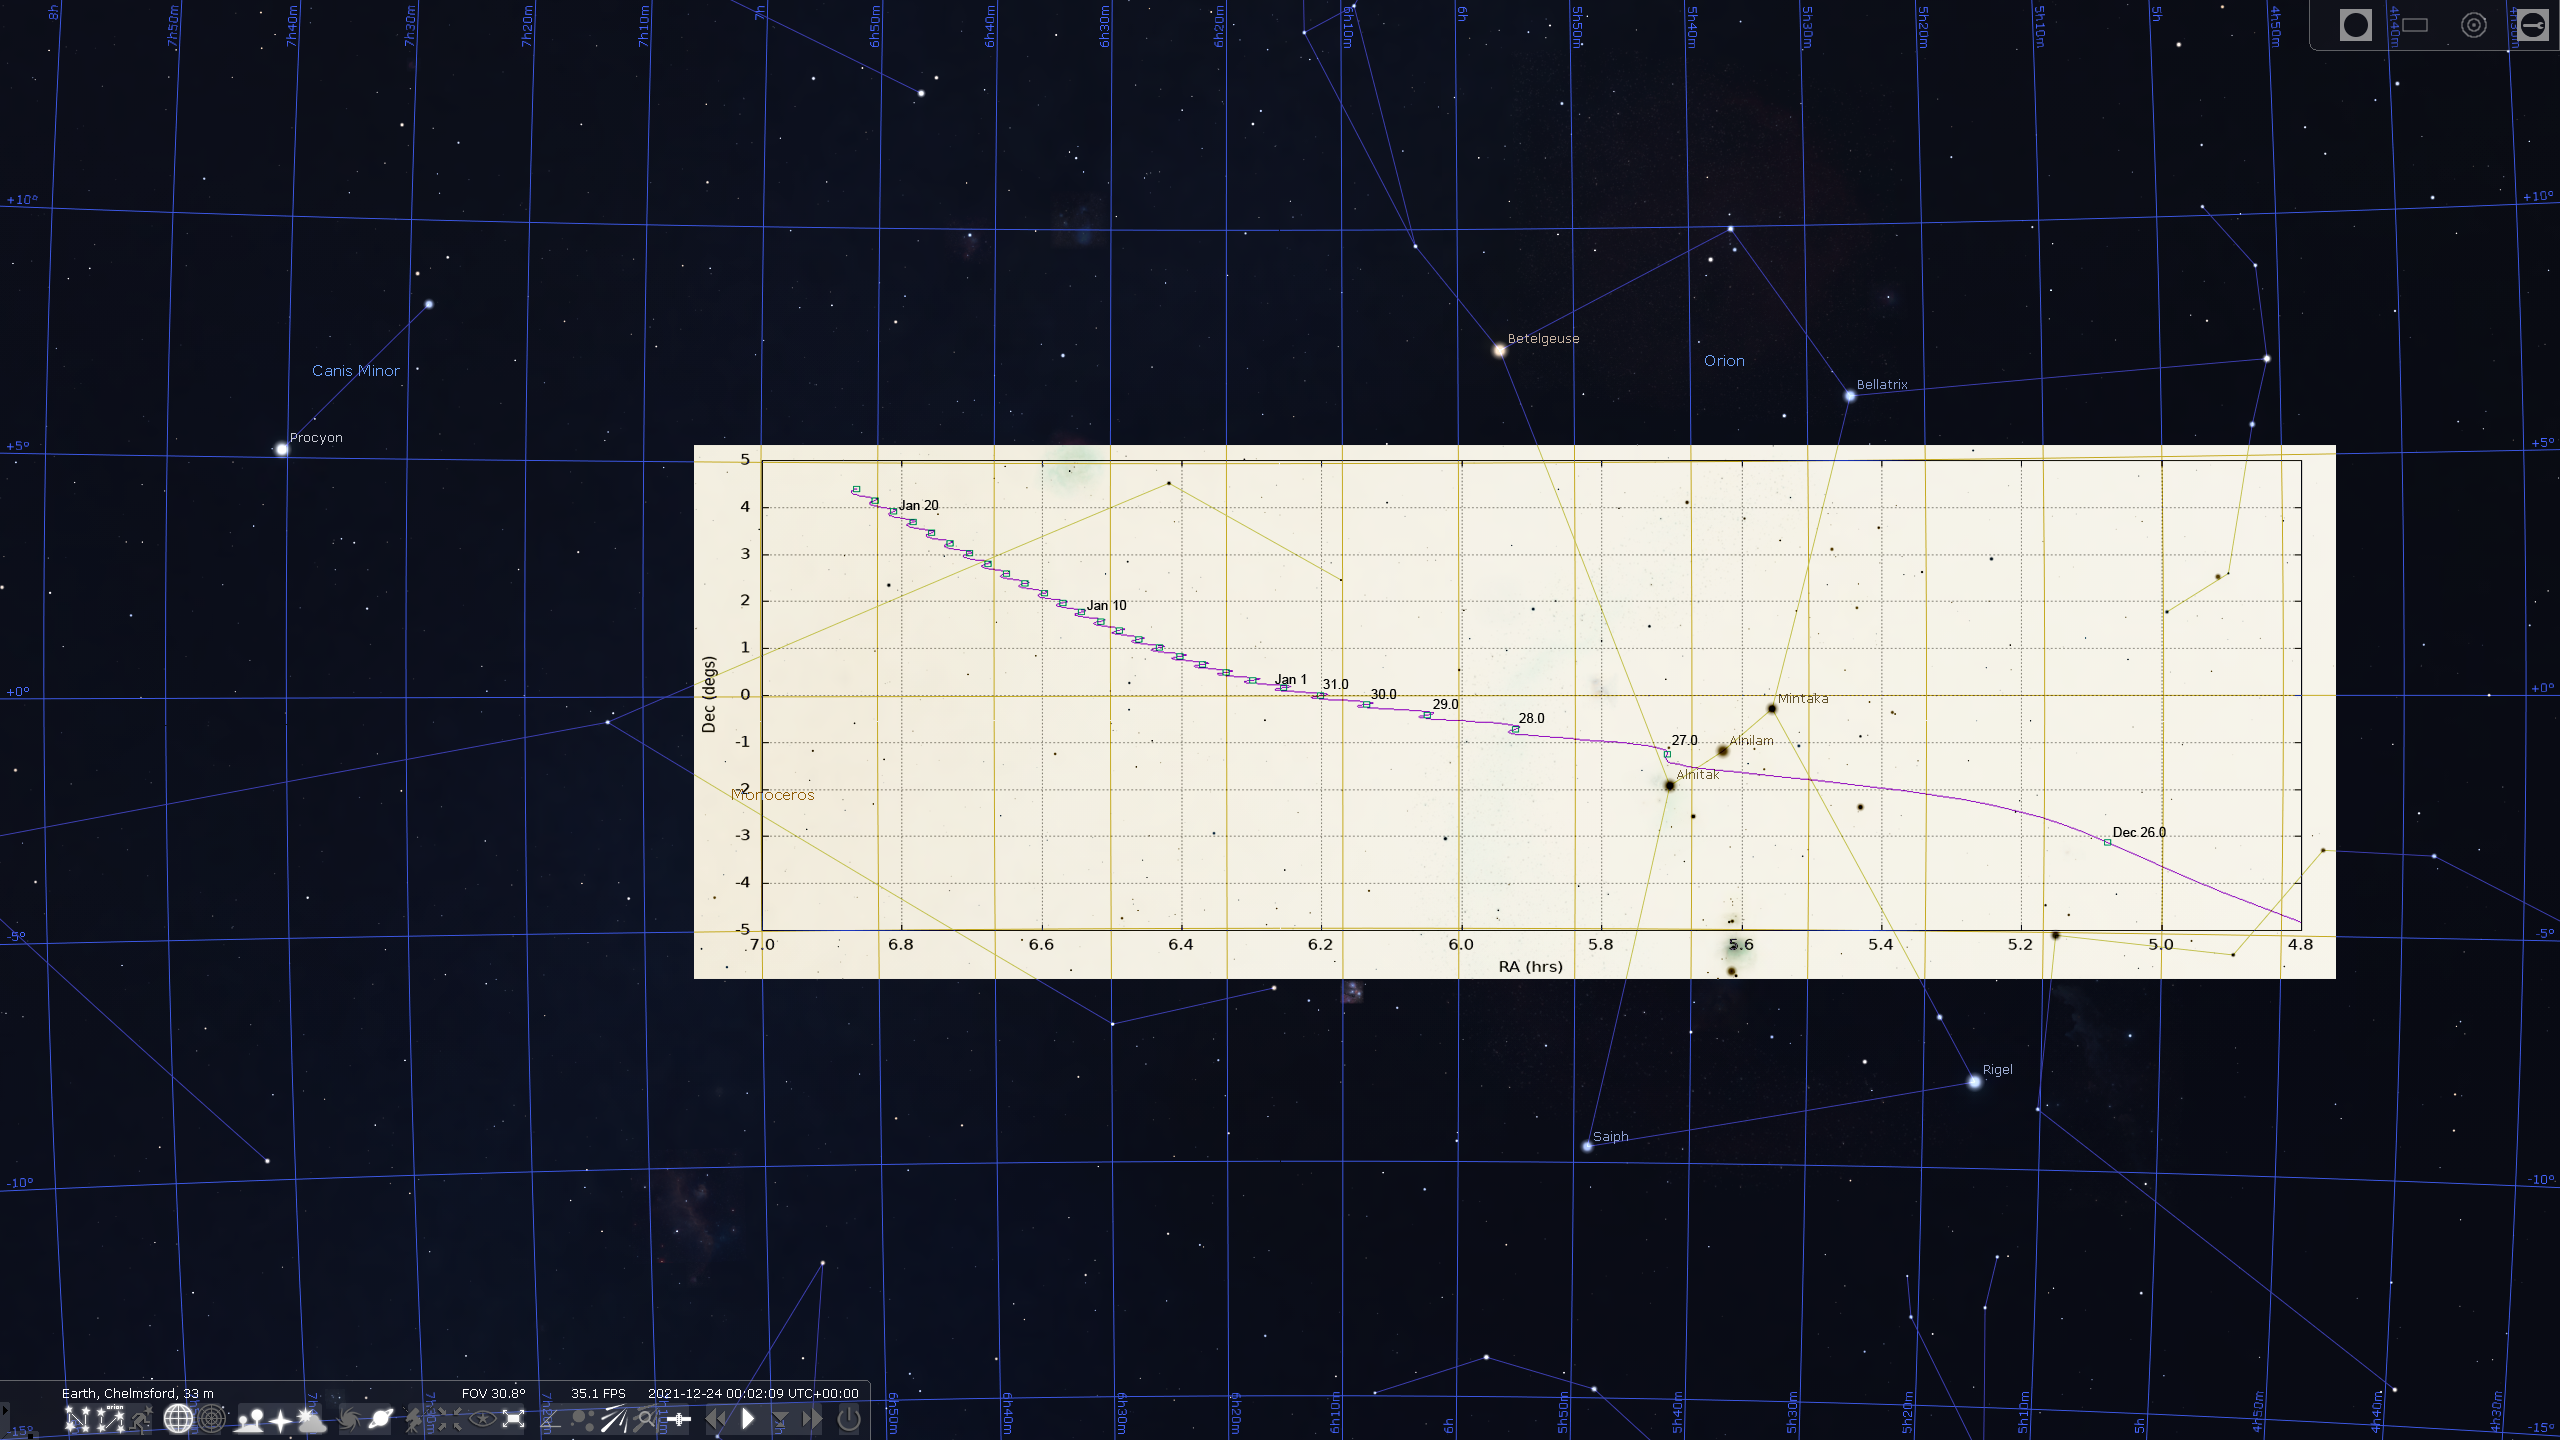
Task: Toggle the equatorial grid
Action: pos(178,1419)
